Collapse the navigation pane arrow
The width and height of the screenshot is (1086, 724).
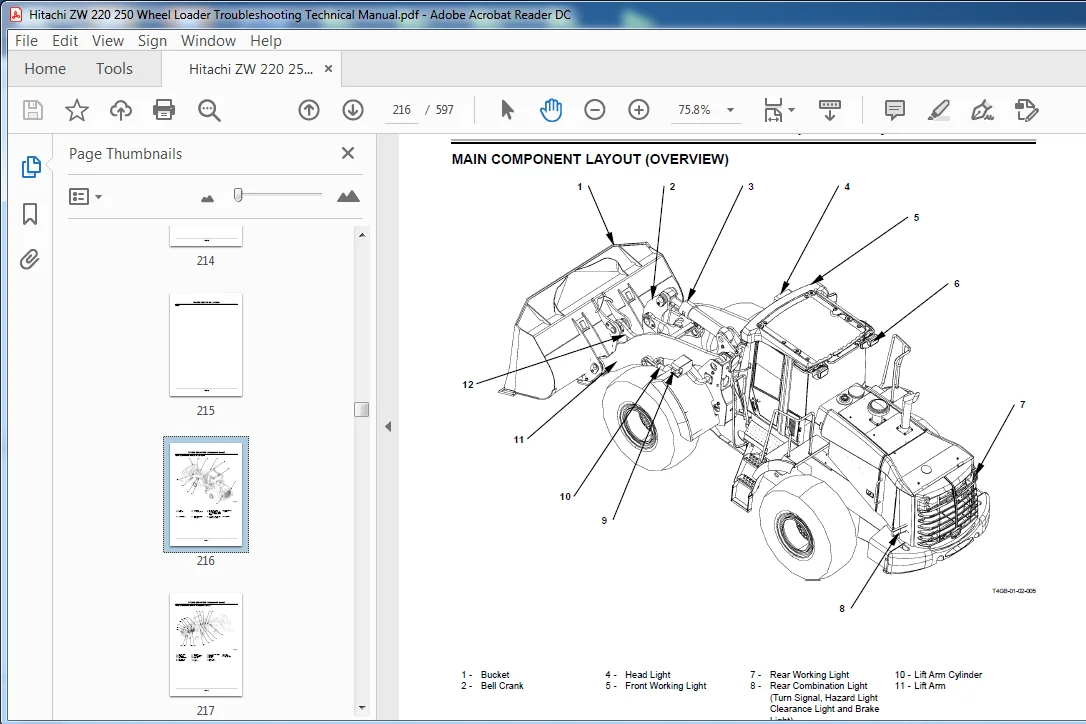(x=388, y=427)
